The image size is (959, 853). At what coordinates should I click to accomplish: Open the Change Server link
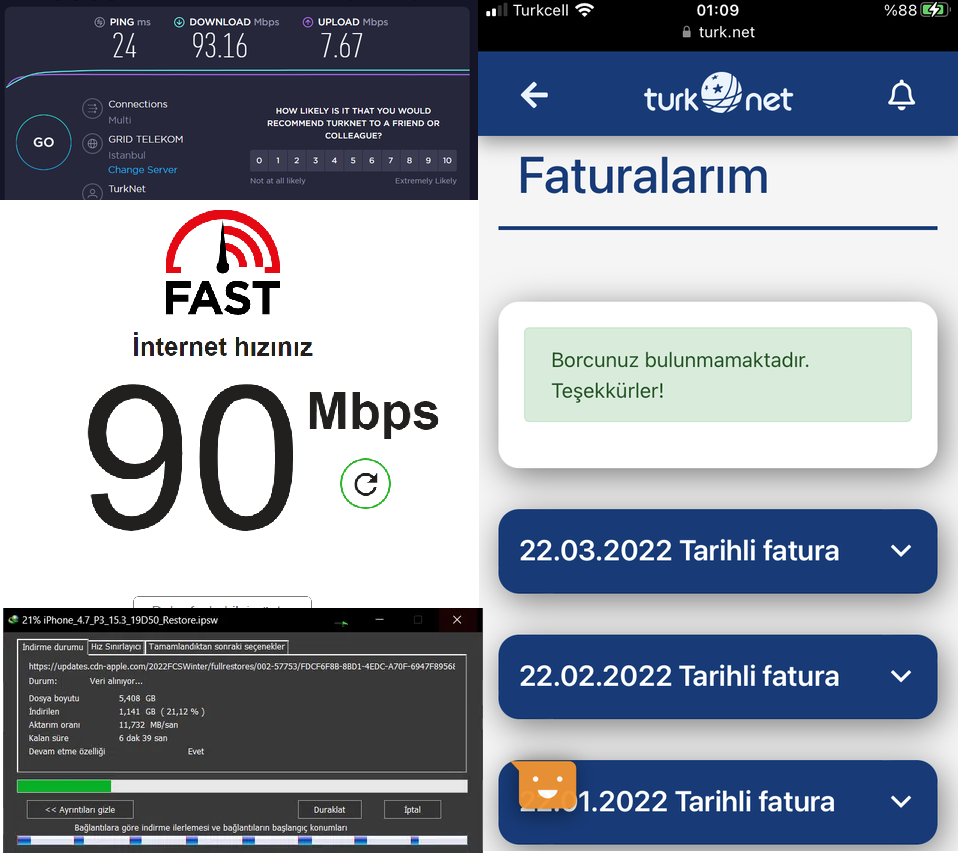(143, 170)
